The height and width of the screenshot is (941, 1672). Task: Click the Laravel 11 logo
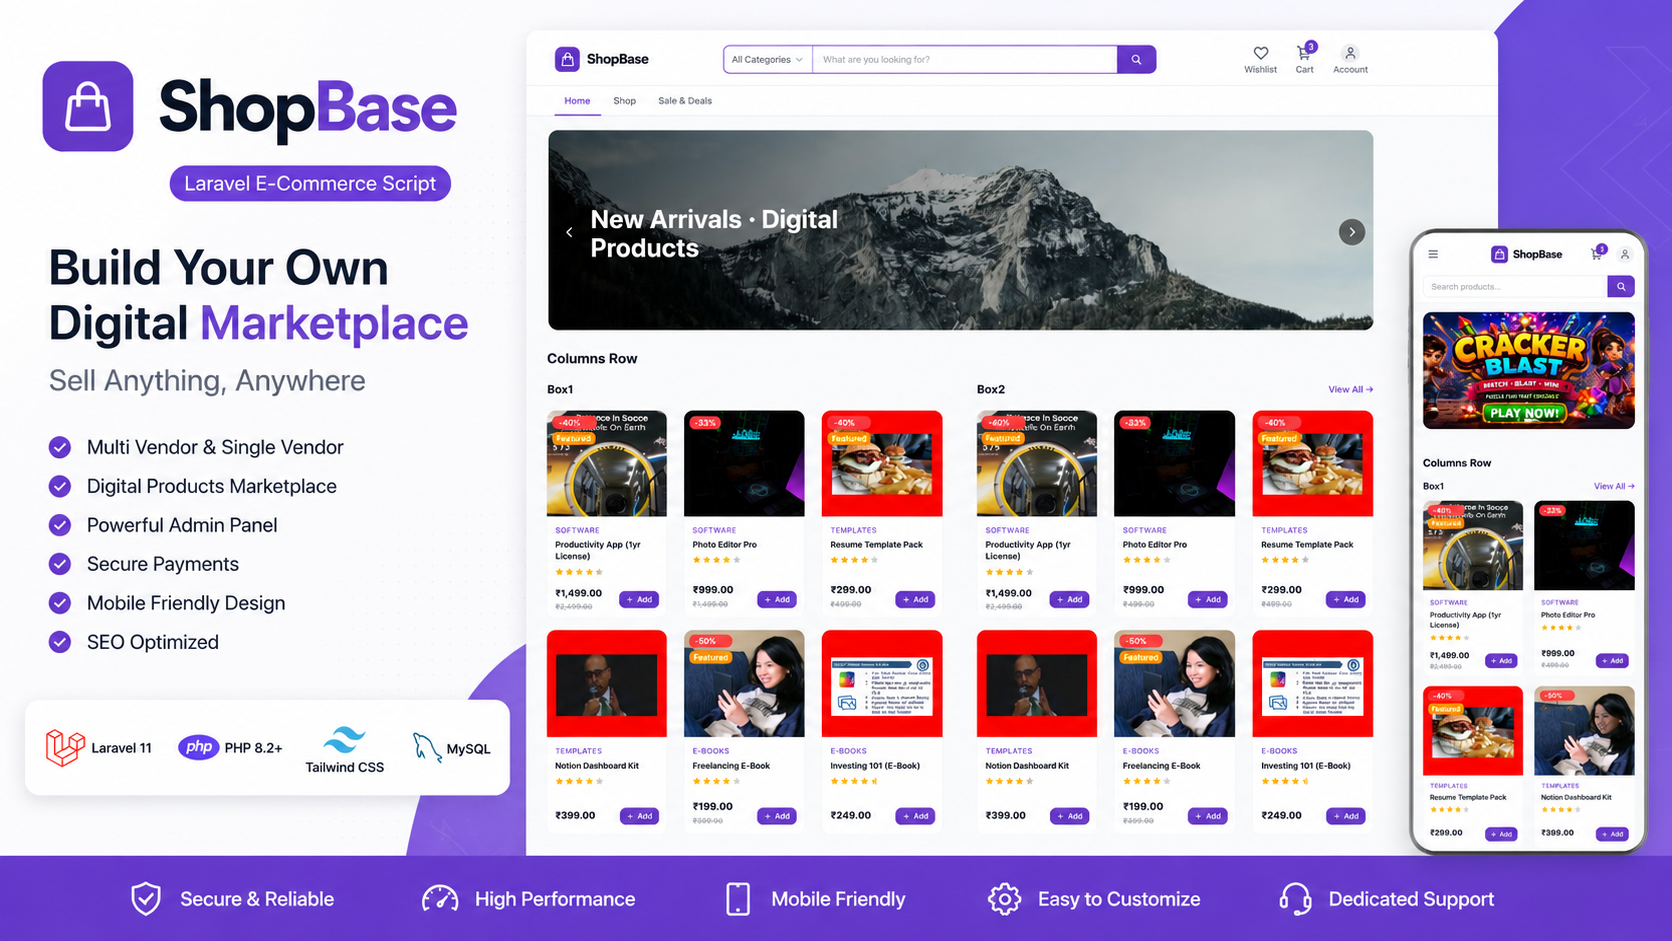[x=65, y=748]
